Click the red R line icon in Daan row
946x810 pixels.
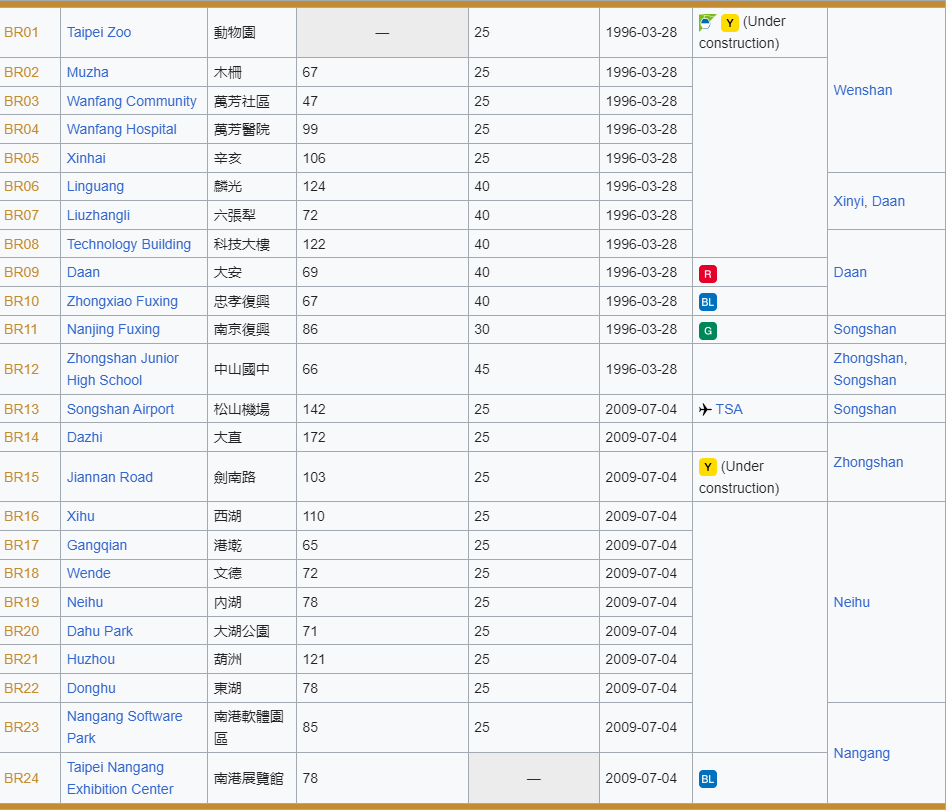coord(708,273)
